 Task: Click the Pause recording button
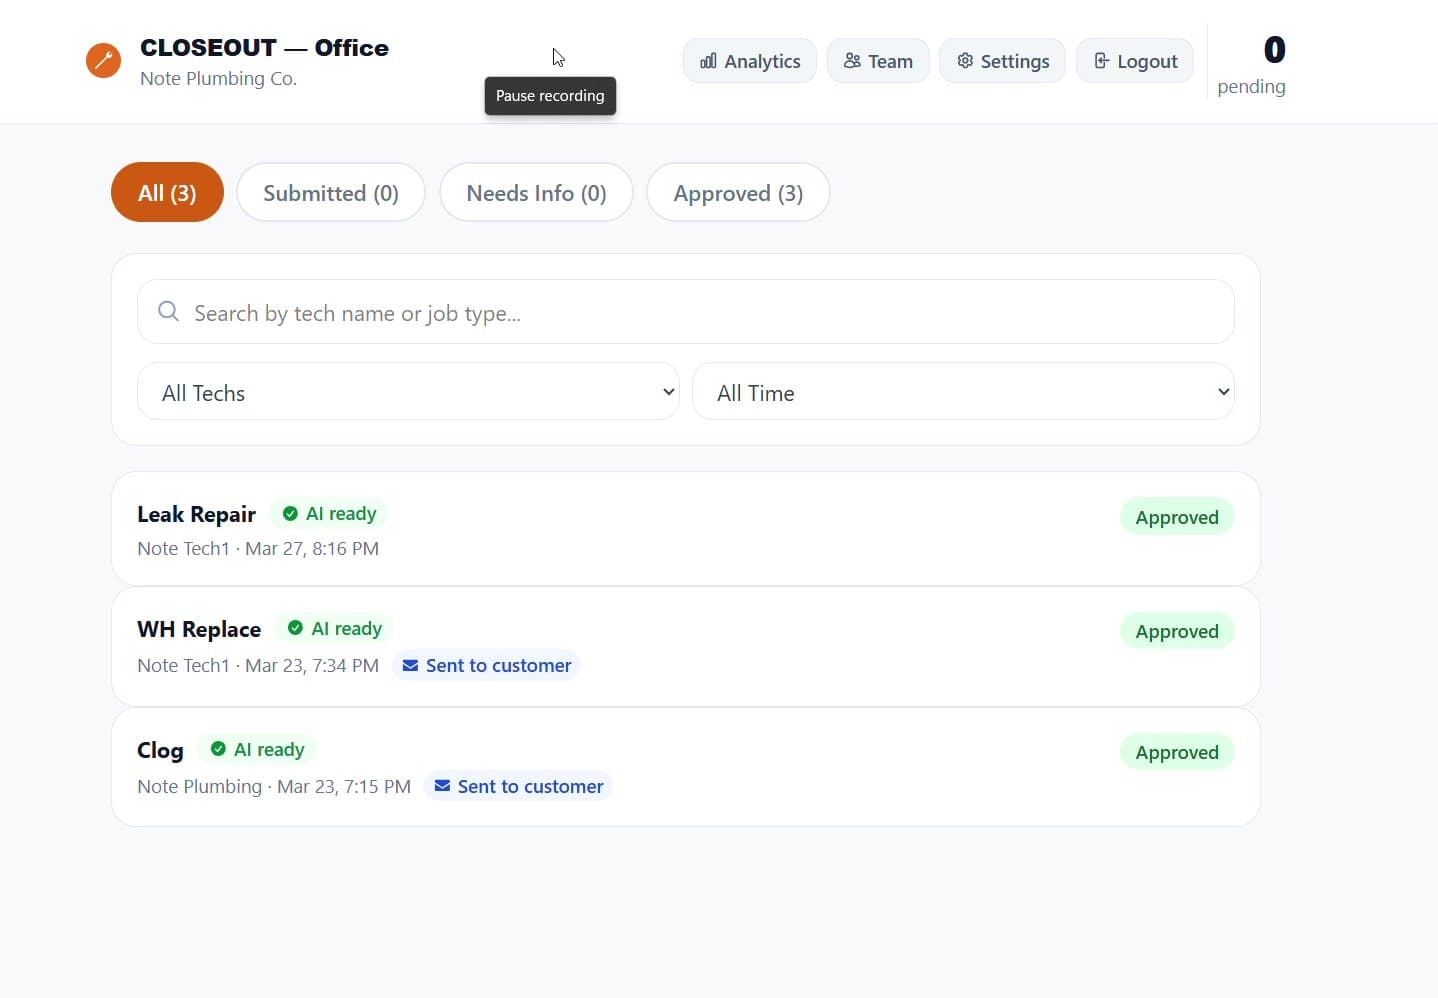(x=549, y=96)
